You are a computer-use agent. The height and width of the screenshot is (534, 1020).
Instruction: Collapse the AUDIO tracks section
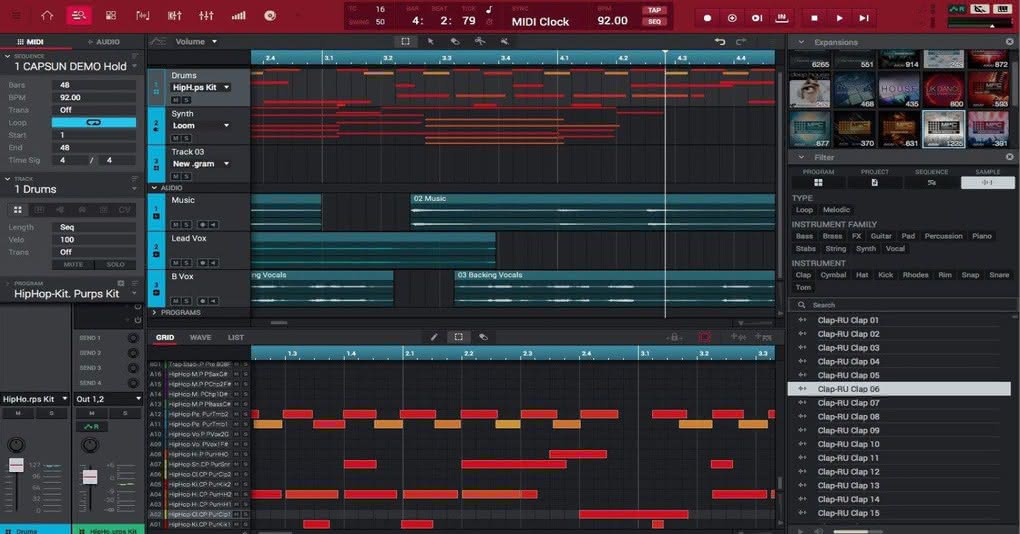154,188
